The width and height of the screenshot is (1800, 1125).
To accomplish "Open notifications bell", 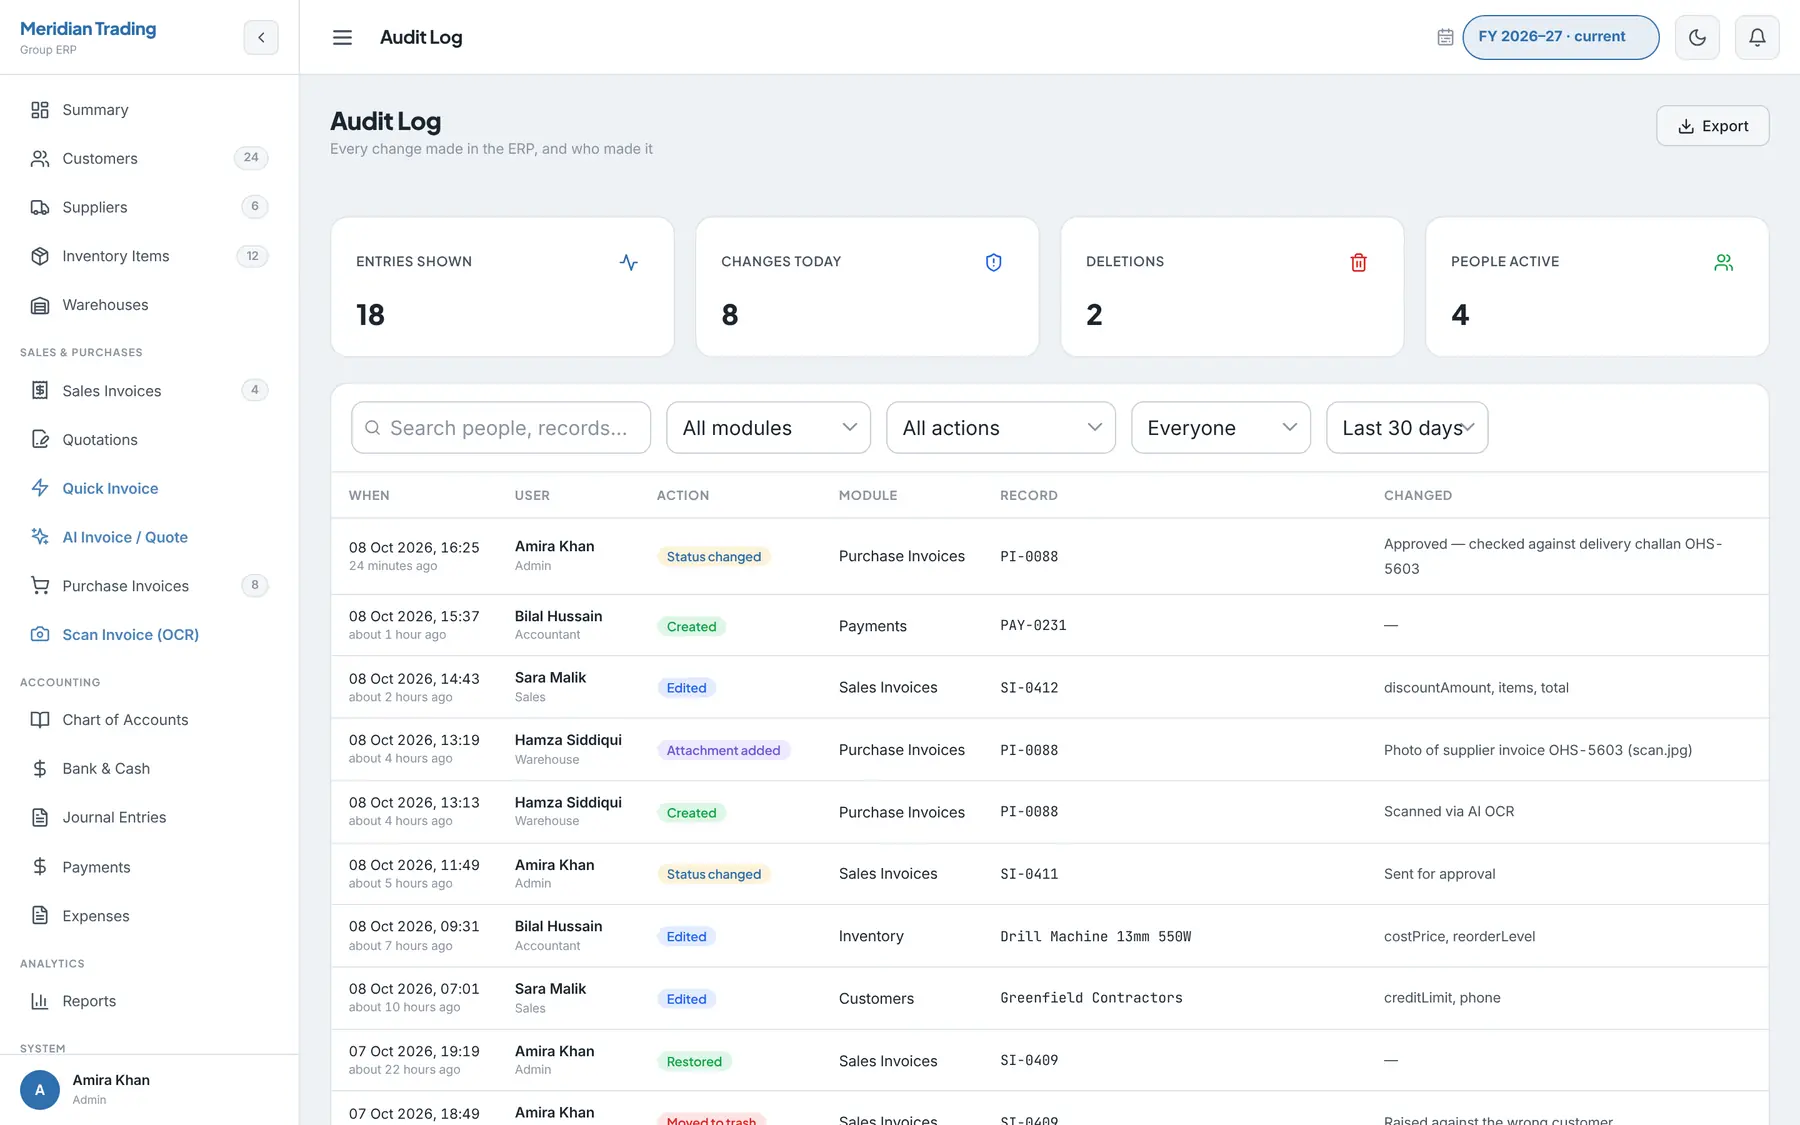I will (1757, 37).
